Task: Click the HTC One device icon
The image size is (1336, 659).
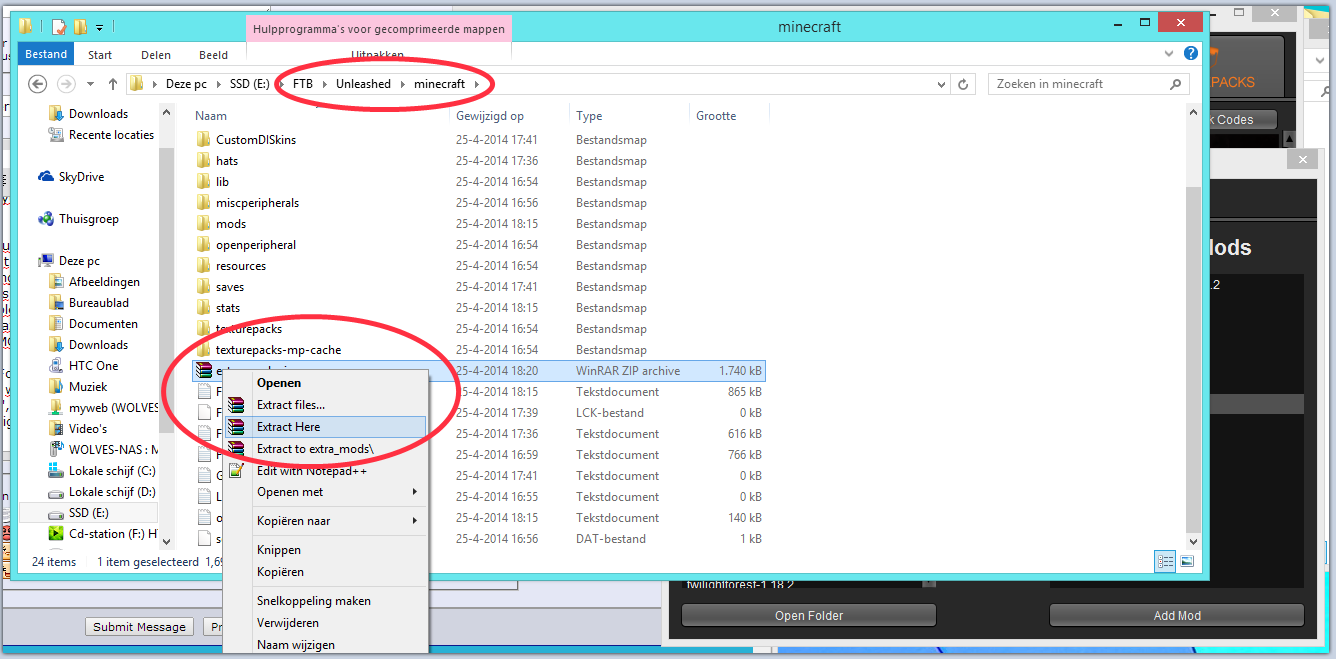Action: click(56, 366)
